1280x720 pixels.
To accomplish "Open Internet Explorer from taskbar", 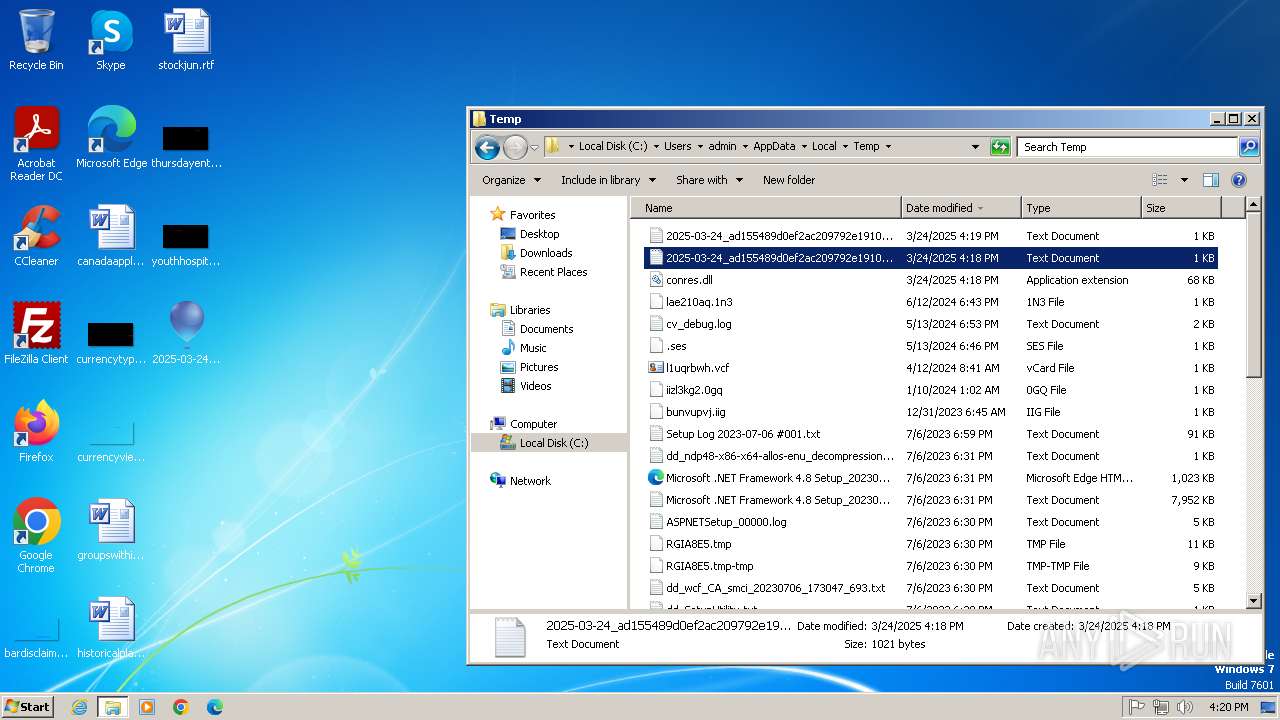I will 79,707.
